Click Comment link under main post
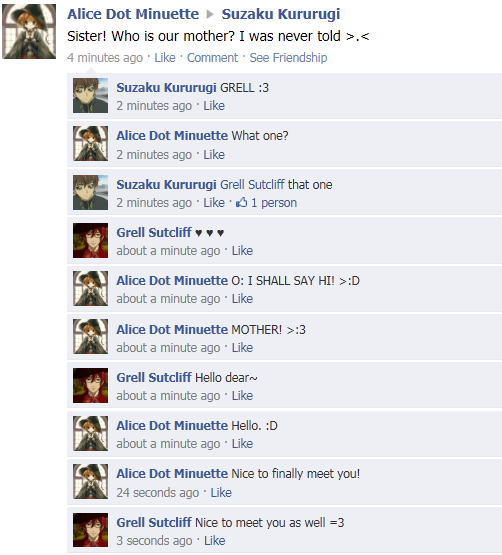Screen dimensions: 502x555 tap(212, 57)
